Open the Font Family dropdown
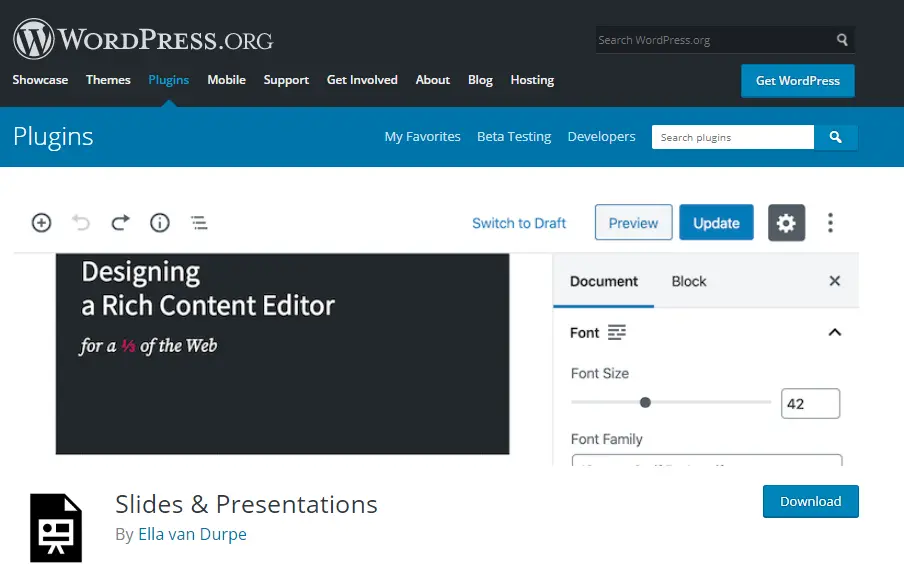Screen dimensions: 904x588 tap(707, 461)
